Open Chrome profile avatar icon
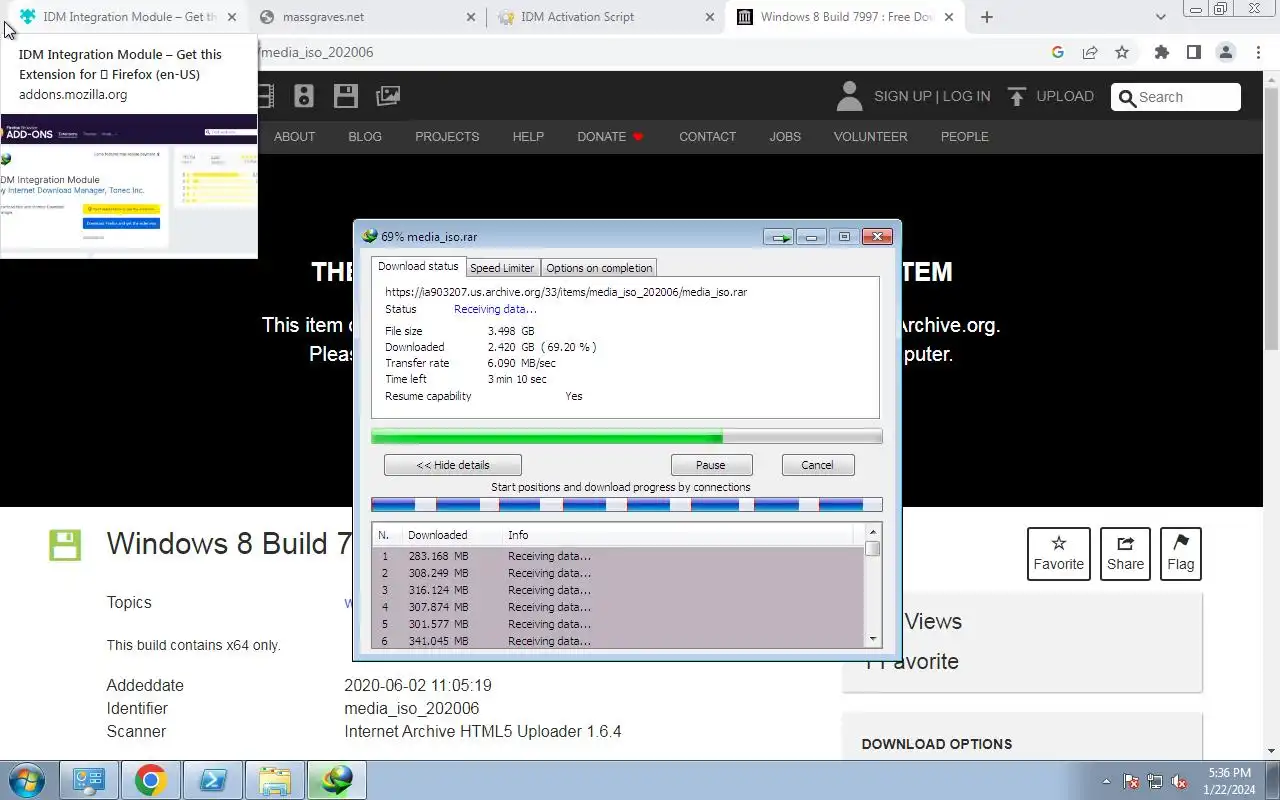This screenshot has width=1280, height=800. click(x=1226, y=52)
